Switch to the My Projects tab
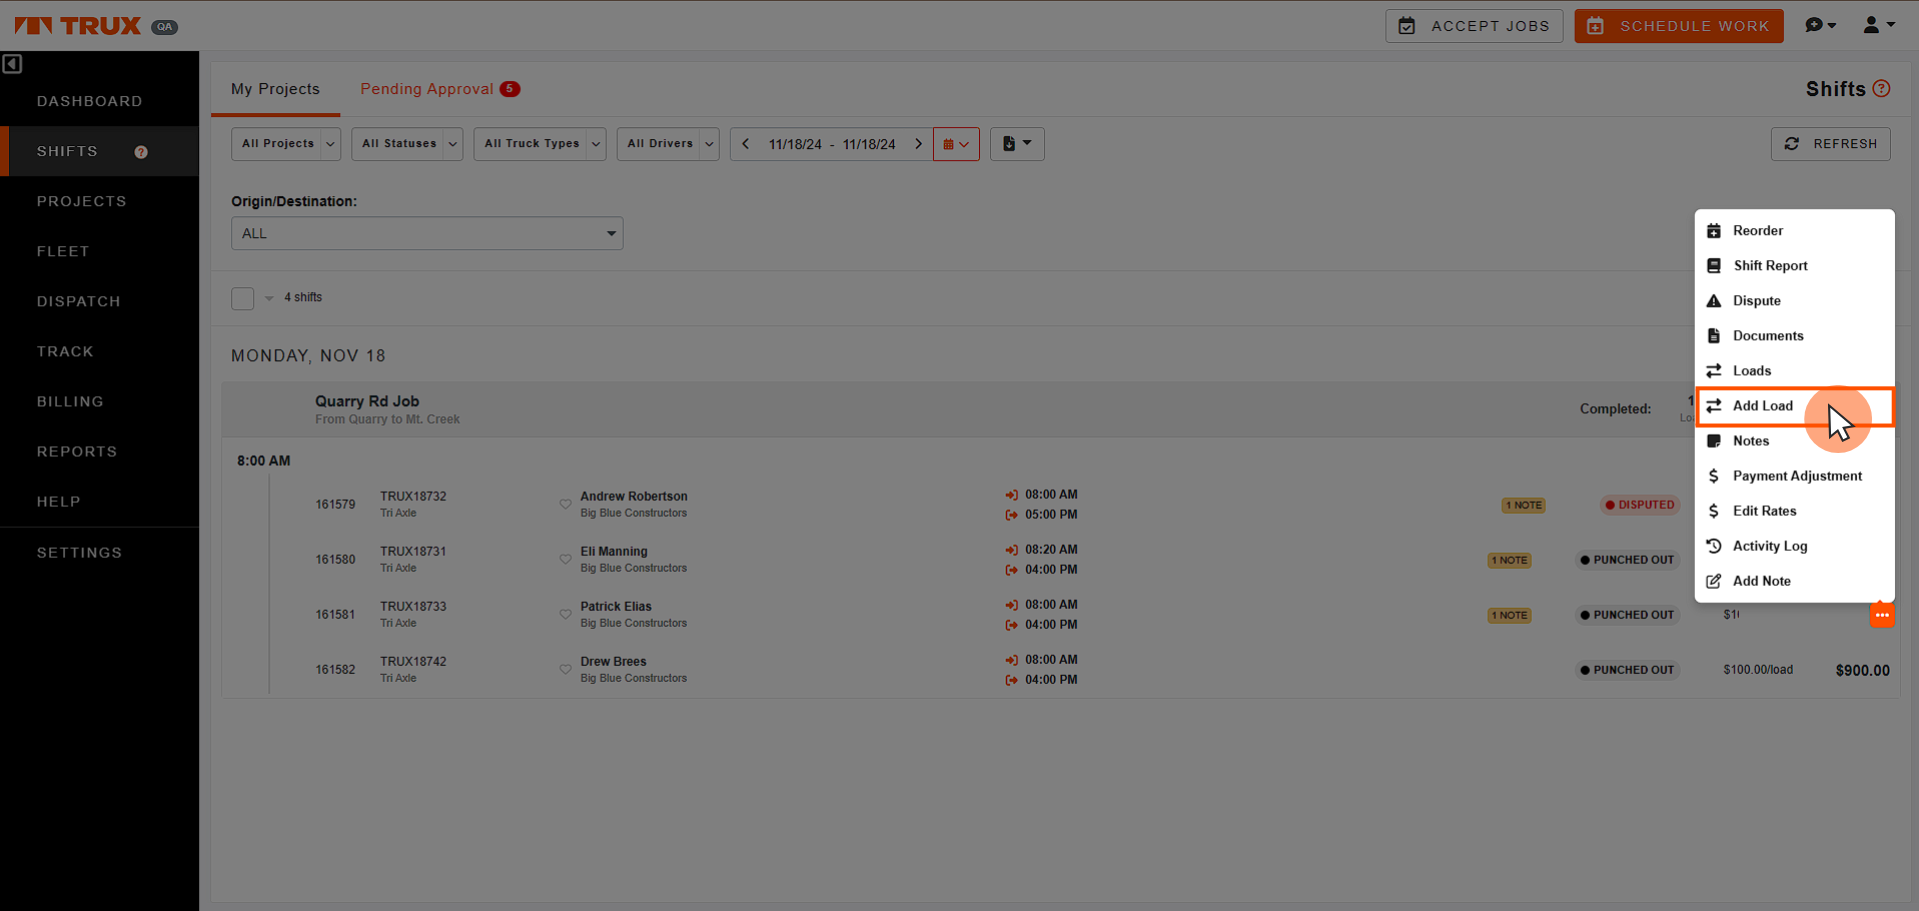 point(275,89)
